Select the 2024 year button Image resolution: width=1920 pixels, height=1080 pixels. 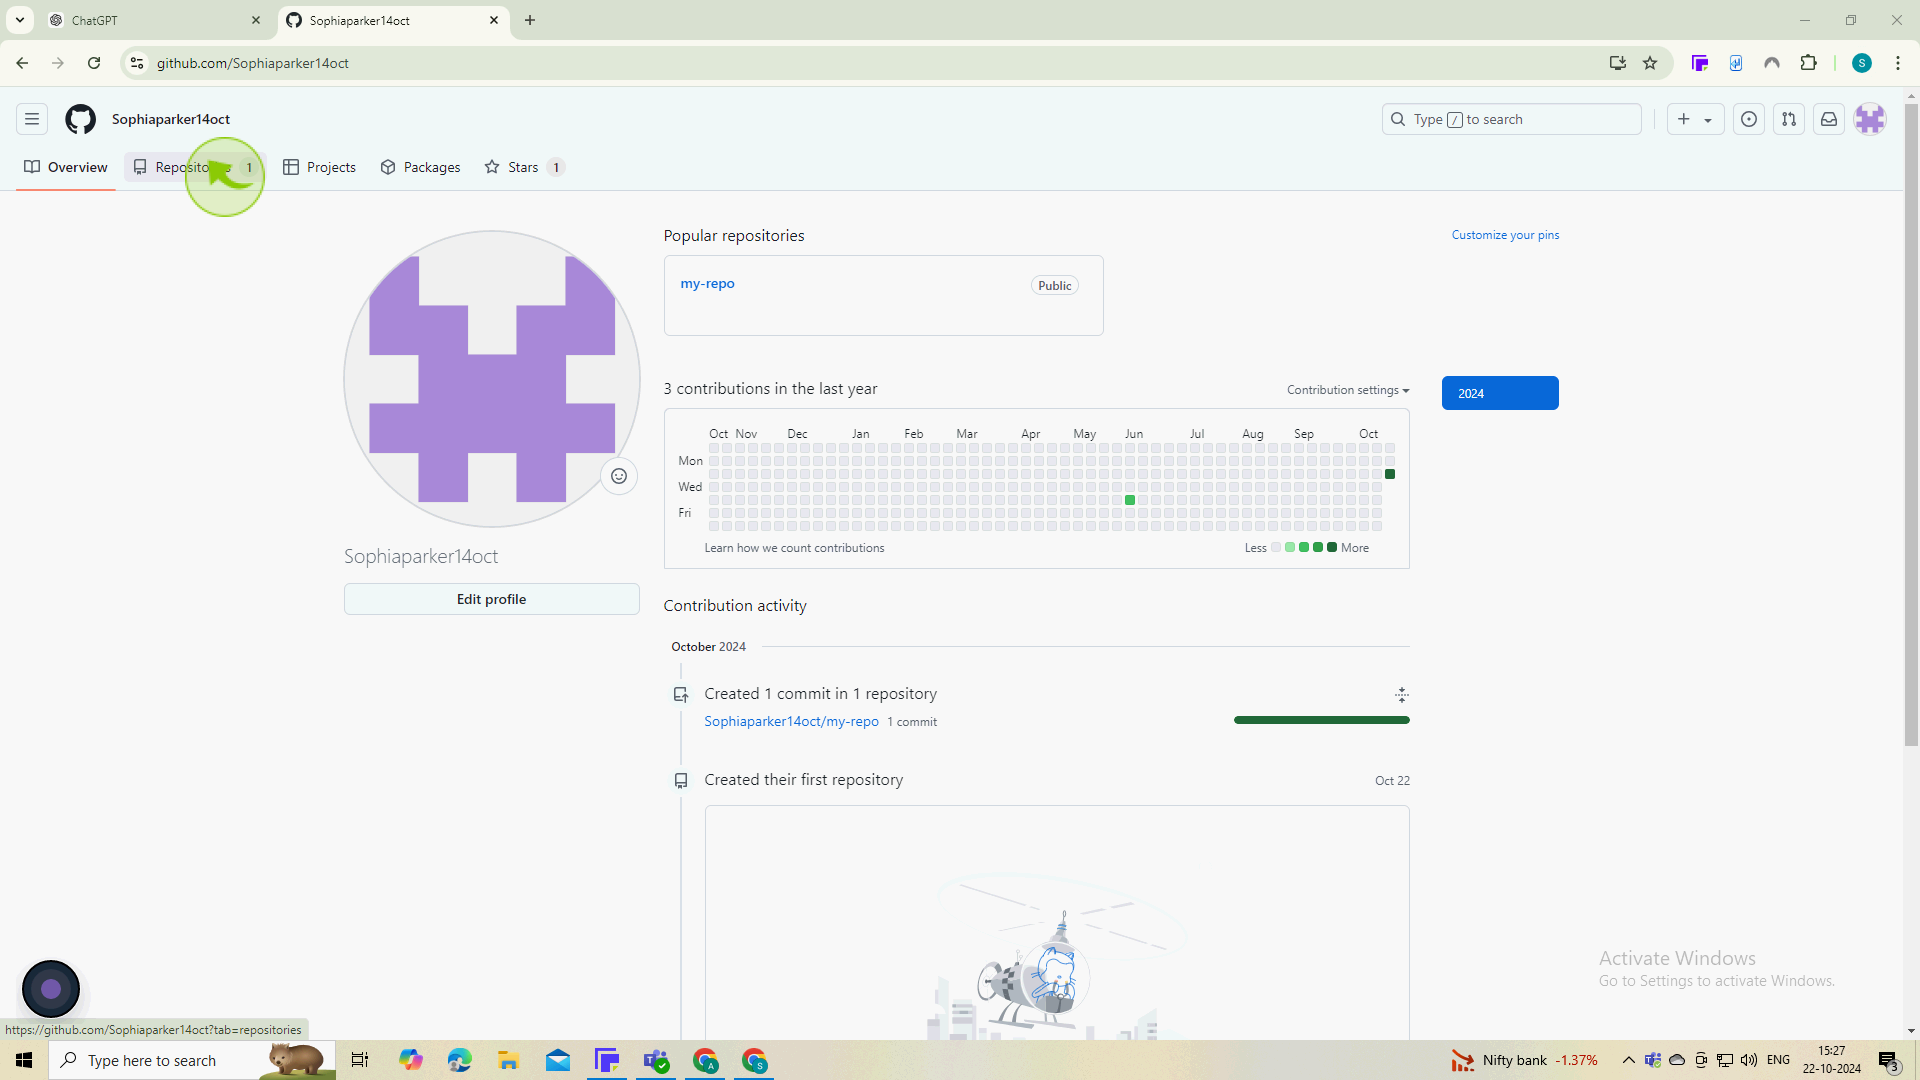tap(1500, 393)
